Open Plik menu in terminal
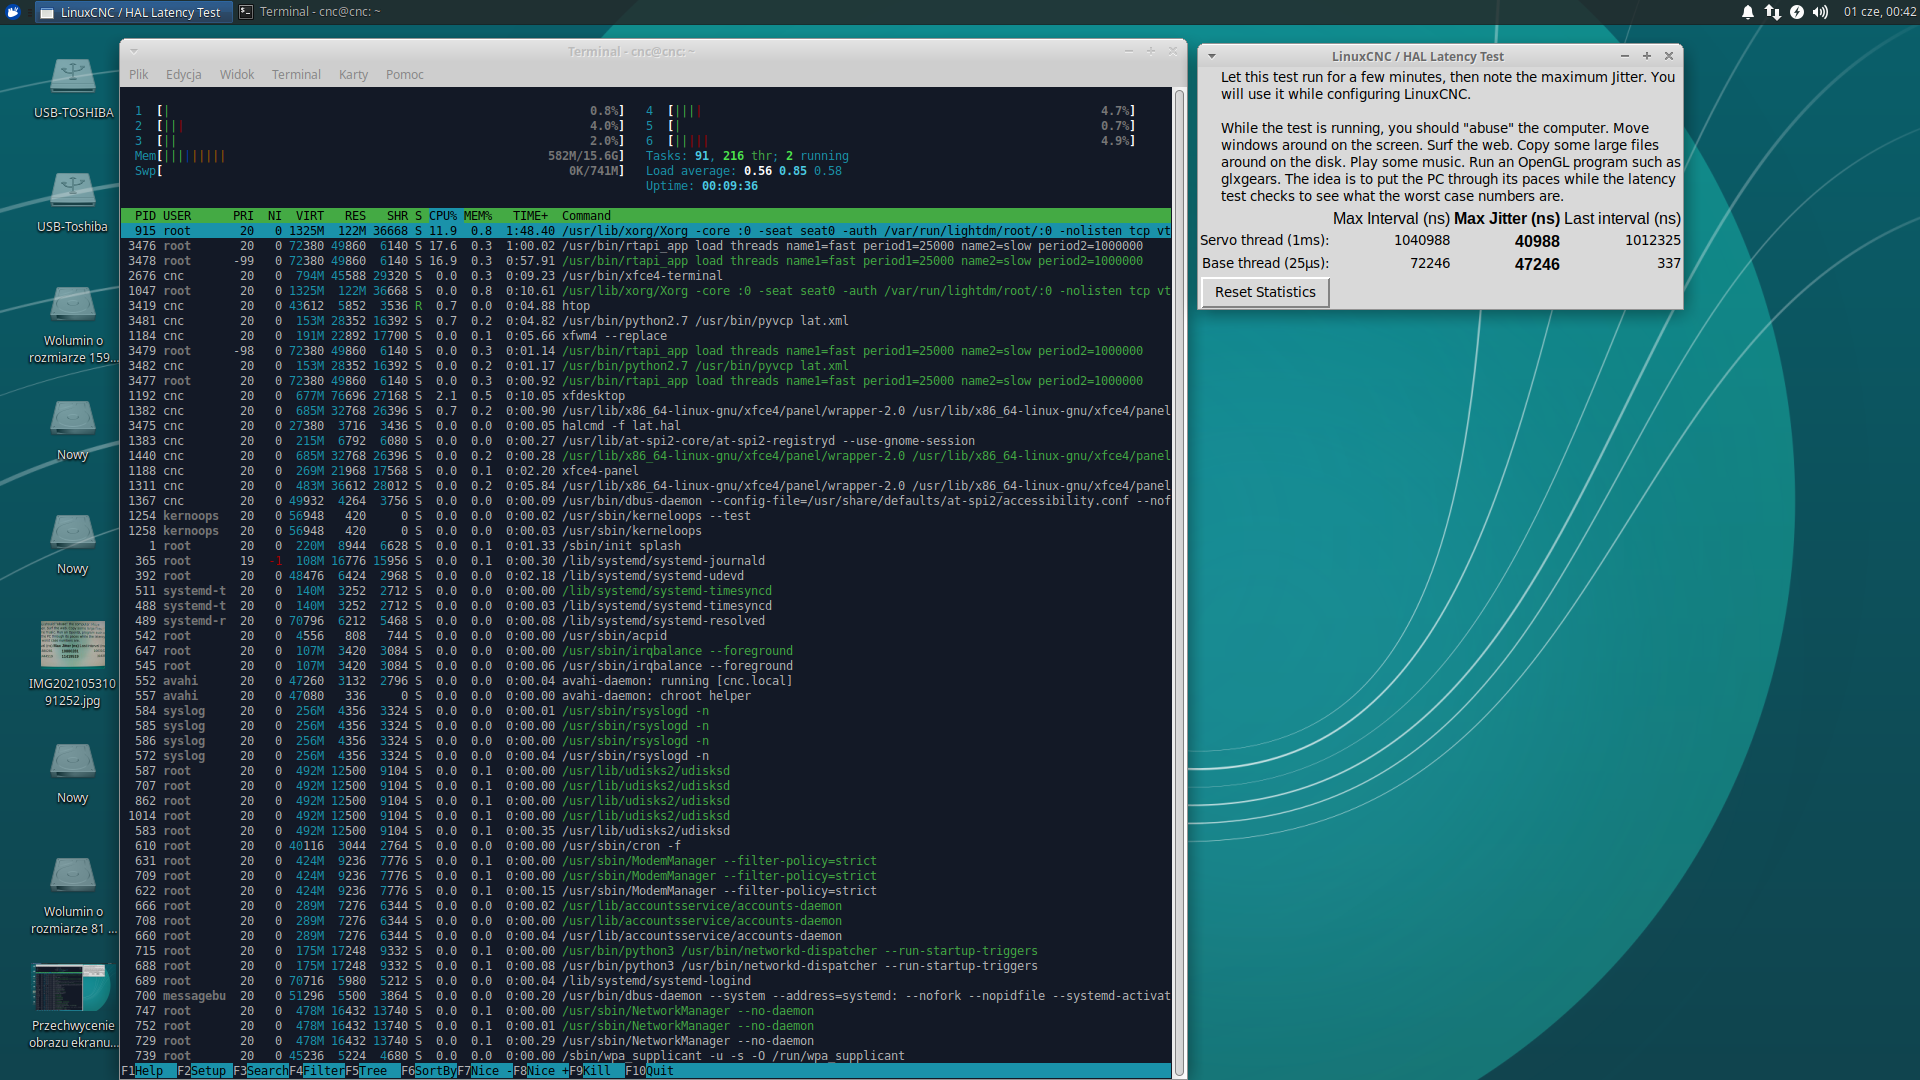The width and height of the screenshot is (1920, 1080). [x=139, y=75]
